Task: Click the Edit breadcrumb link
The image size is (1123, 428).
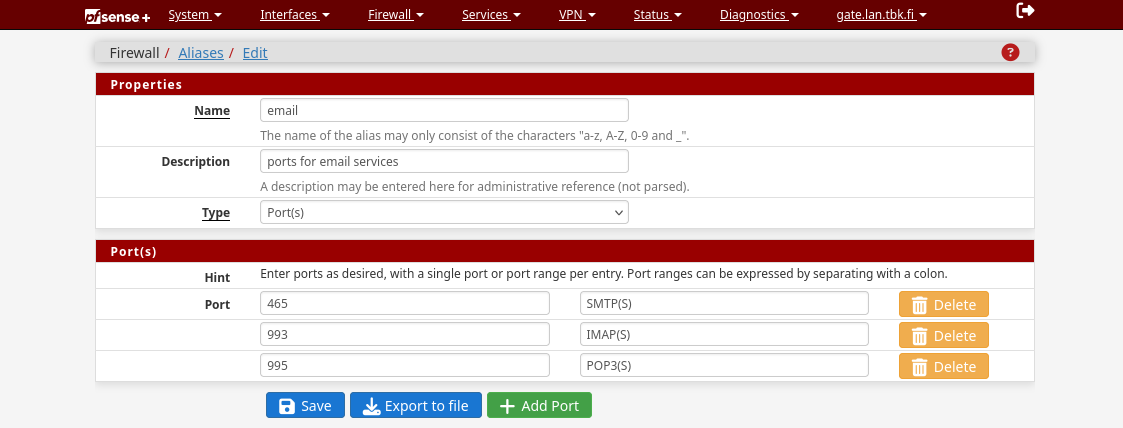Action: tap(255, 53)
